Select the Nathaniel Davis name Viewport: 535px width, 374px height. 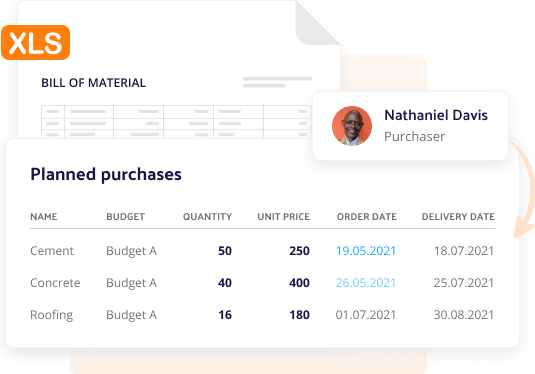tap(436, 115)
